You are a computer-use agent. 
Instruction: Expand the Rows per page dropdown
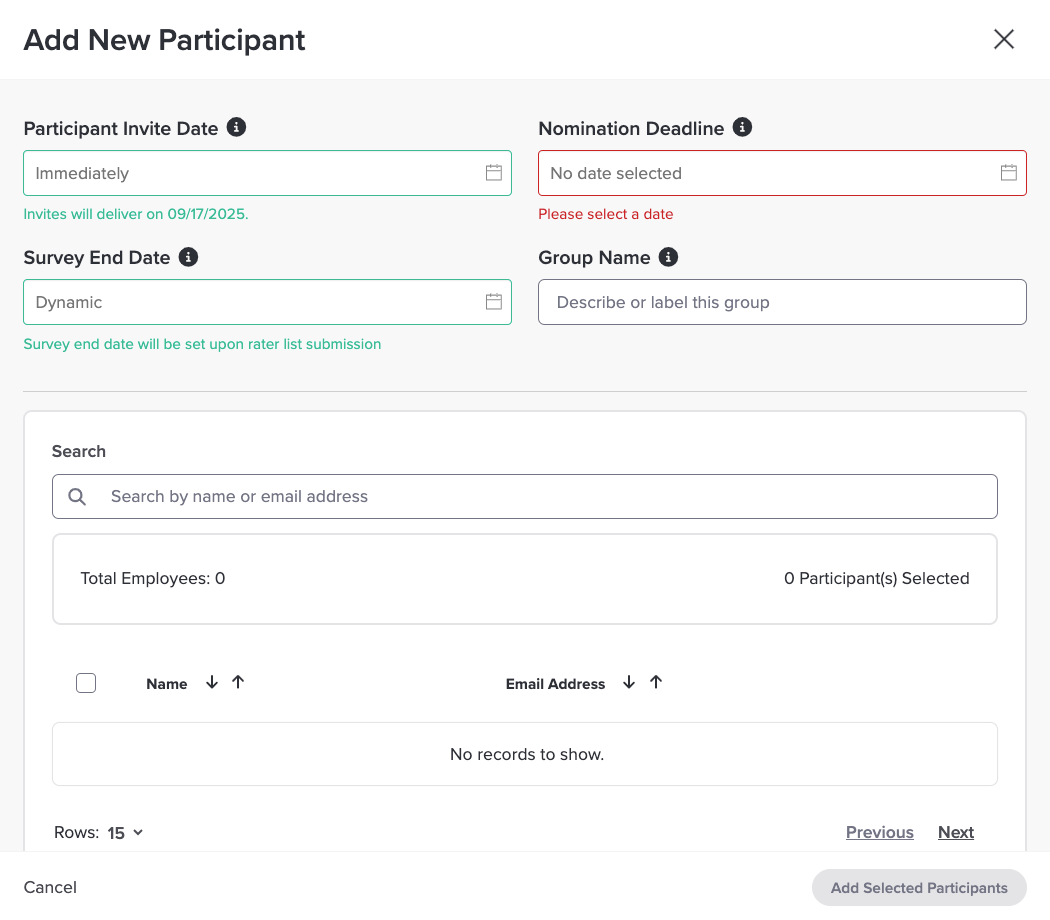[x=125, y=832]
